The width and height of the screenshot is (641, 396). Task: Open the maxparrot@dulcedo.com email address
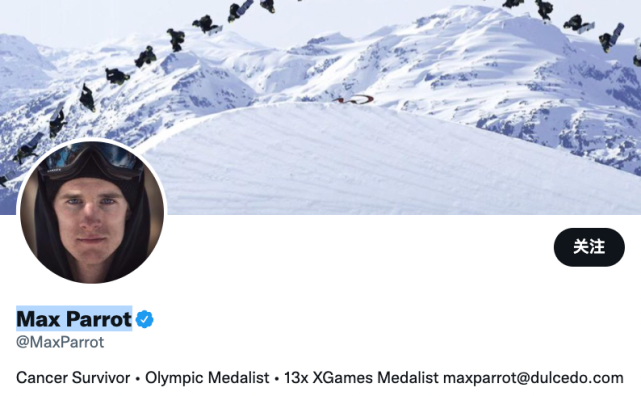click(x=533, y=378)
